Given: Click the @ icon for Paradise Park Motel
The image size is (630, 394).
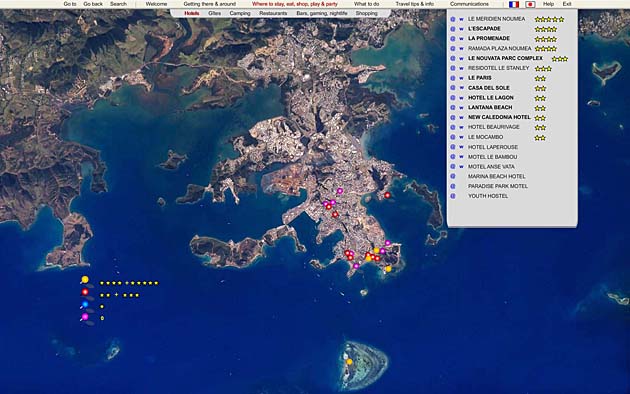Looking at the screenshot, I should pyautogui.click(x=453, y=186).
